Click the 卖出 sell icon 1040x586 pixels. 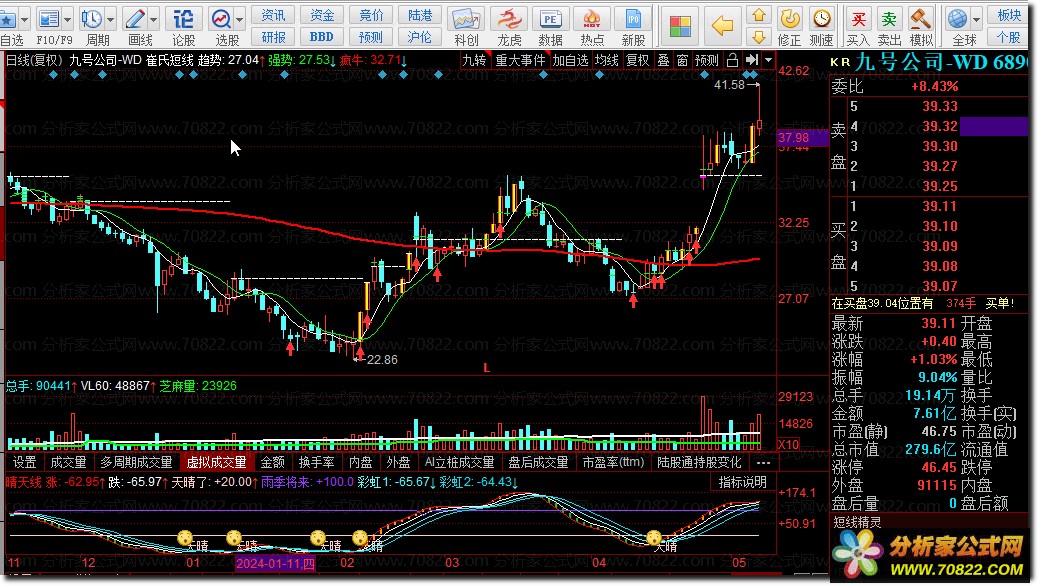coord(889,19)
